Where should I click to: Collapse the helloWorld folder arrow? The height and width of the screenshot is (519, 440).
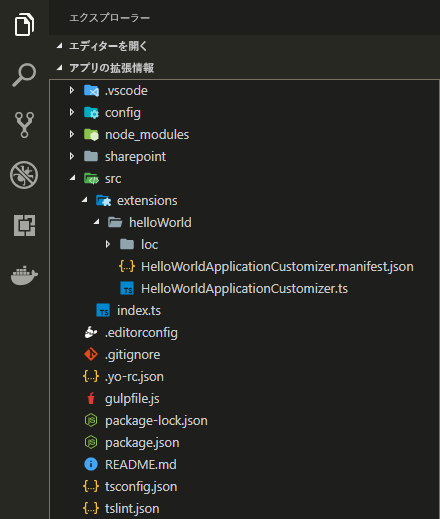[x=97, y=222]
